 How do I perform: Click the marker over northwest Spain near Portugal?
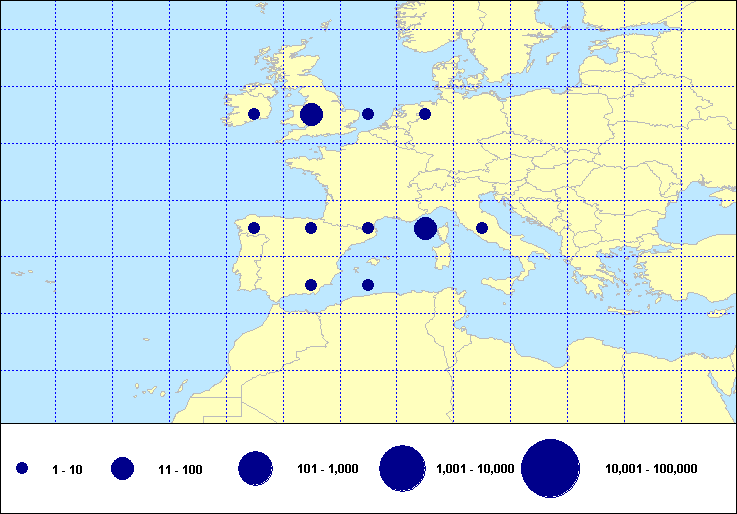254,228
